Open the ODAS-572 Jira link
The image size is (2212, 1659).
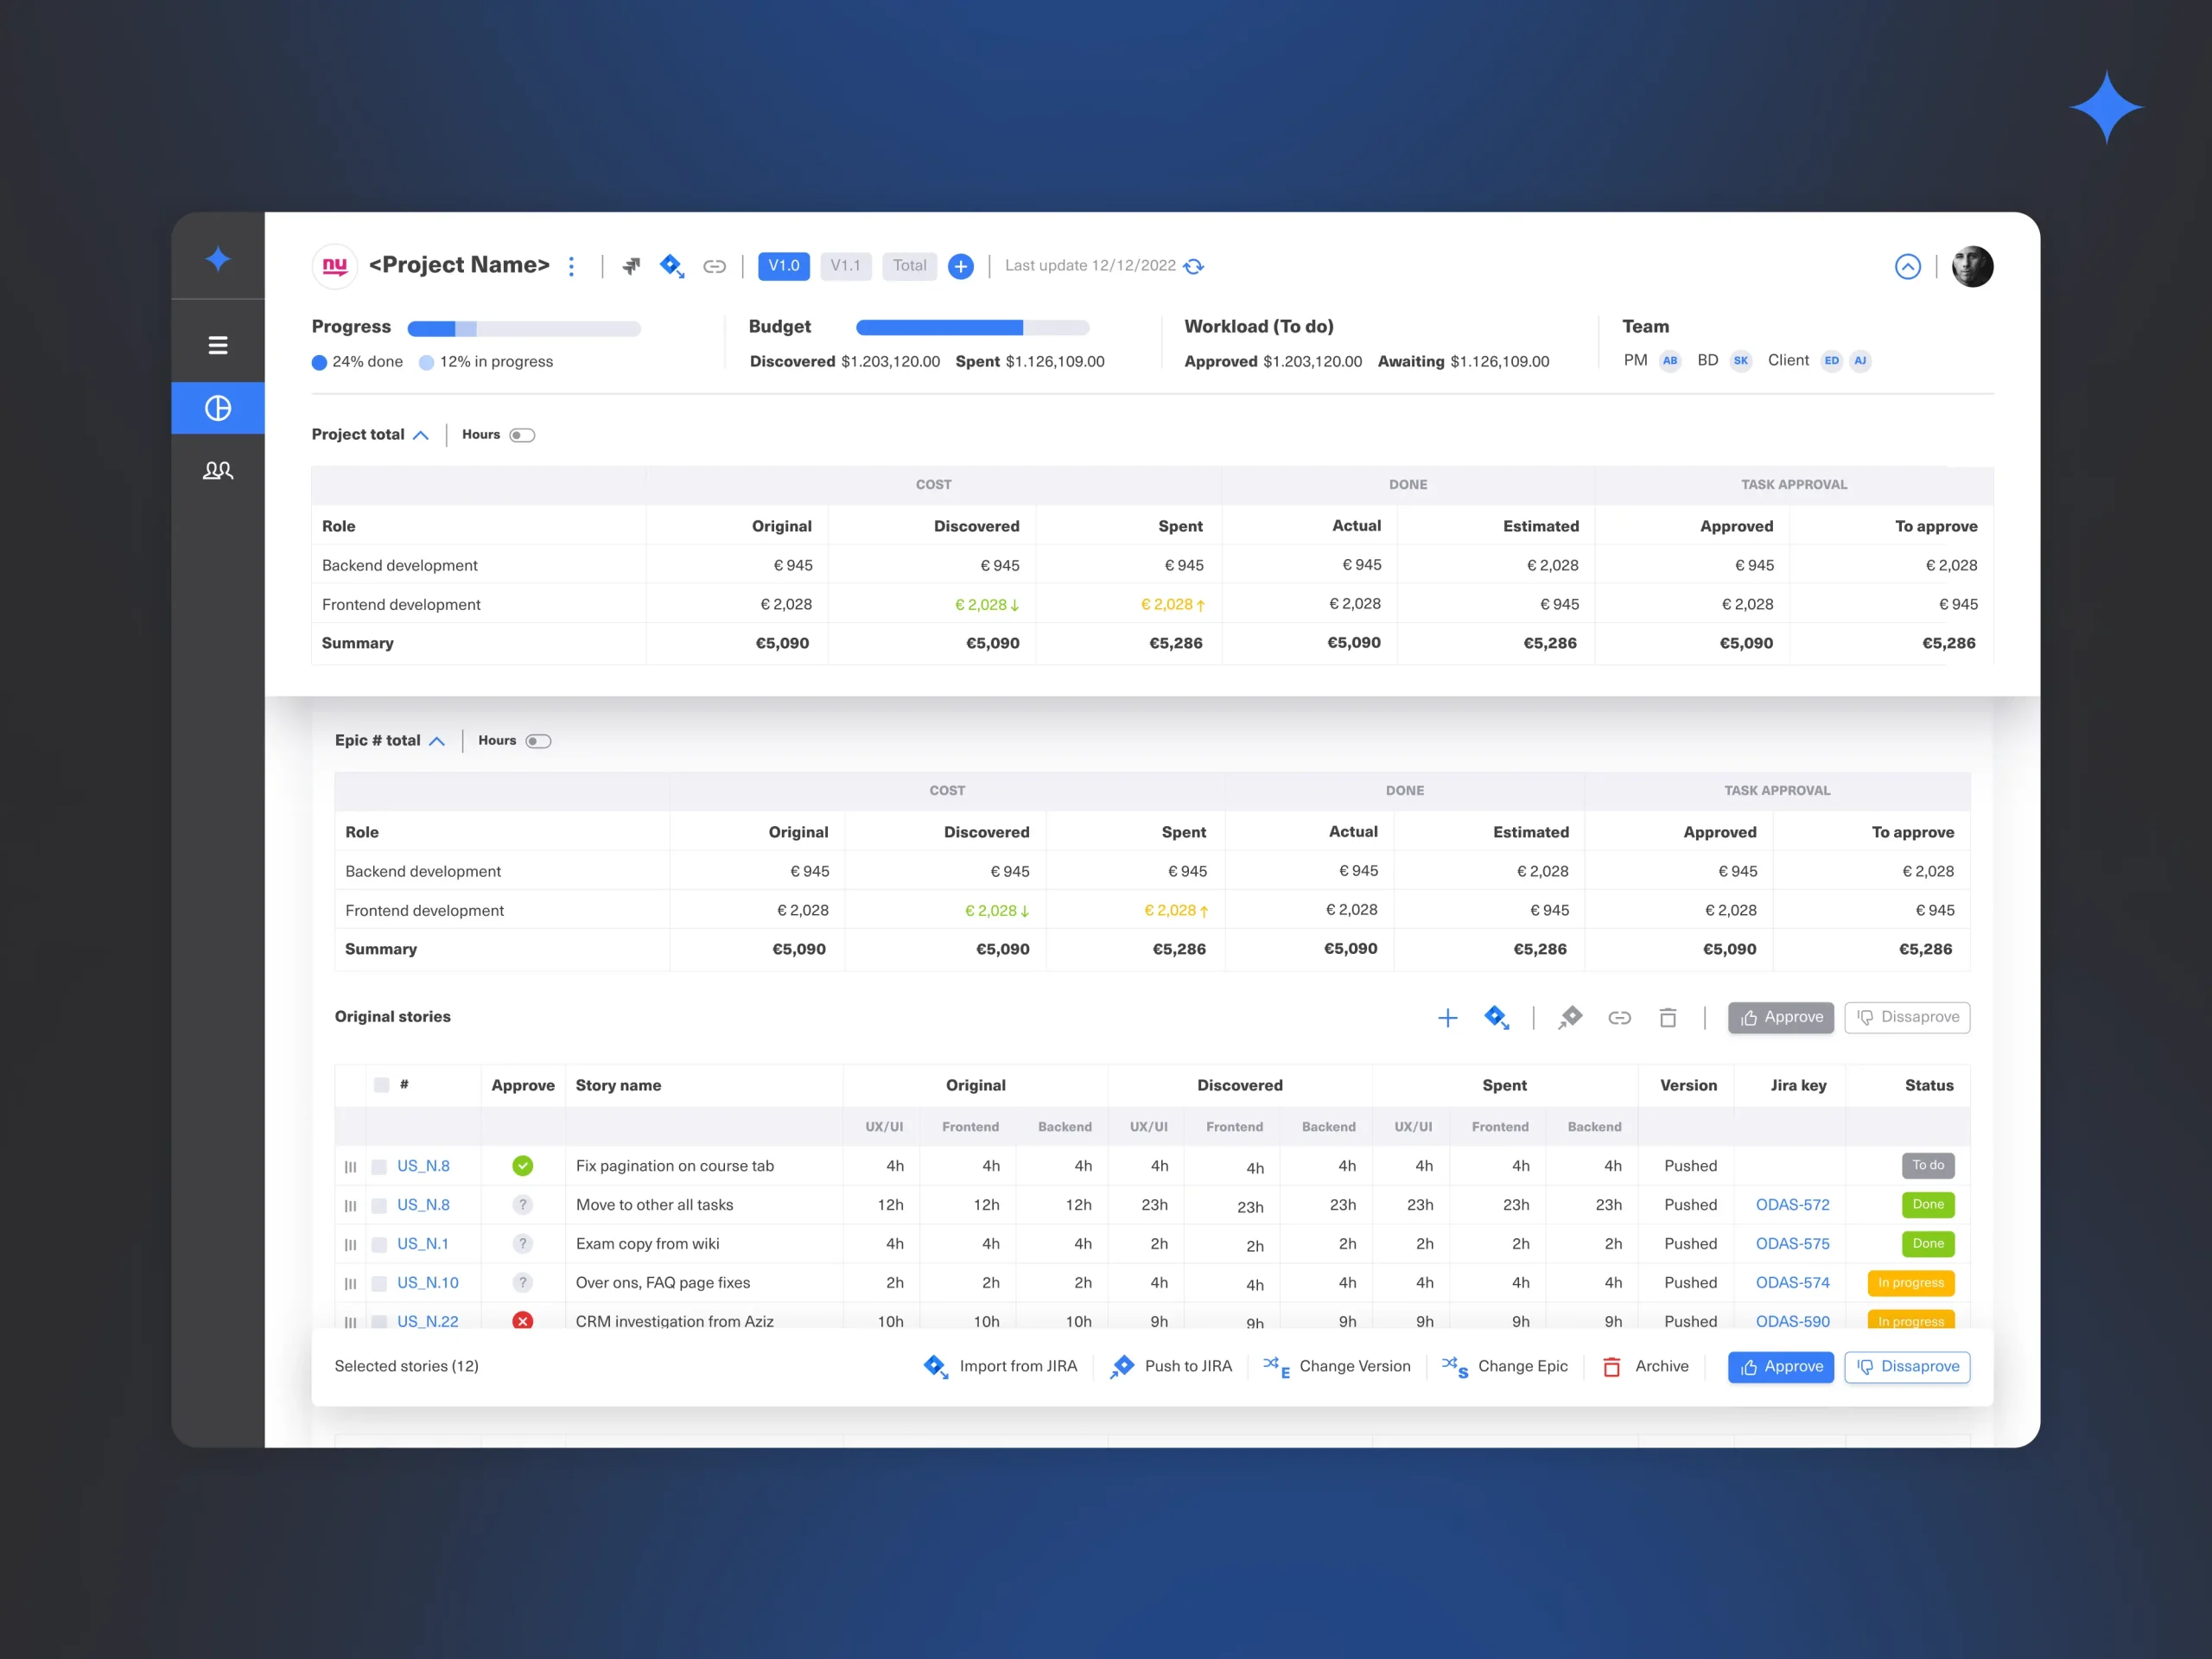click(1792, 1205)
